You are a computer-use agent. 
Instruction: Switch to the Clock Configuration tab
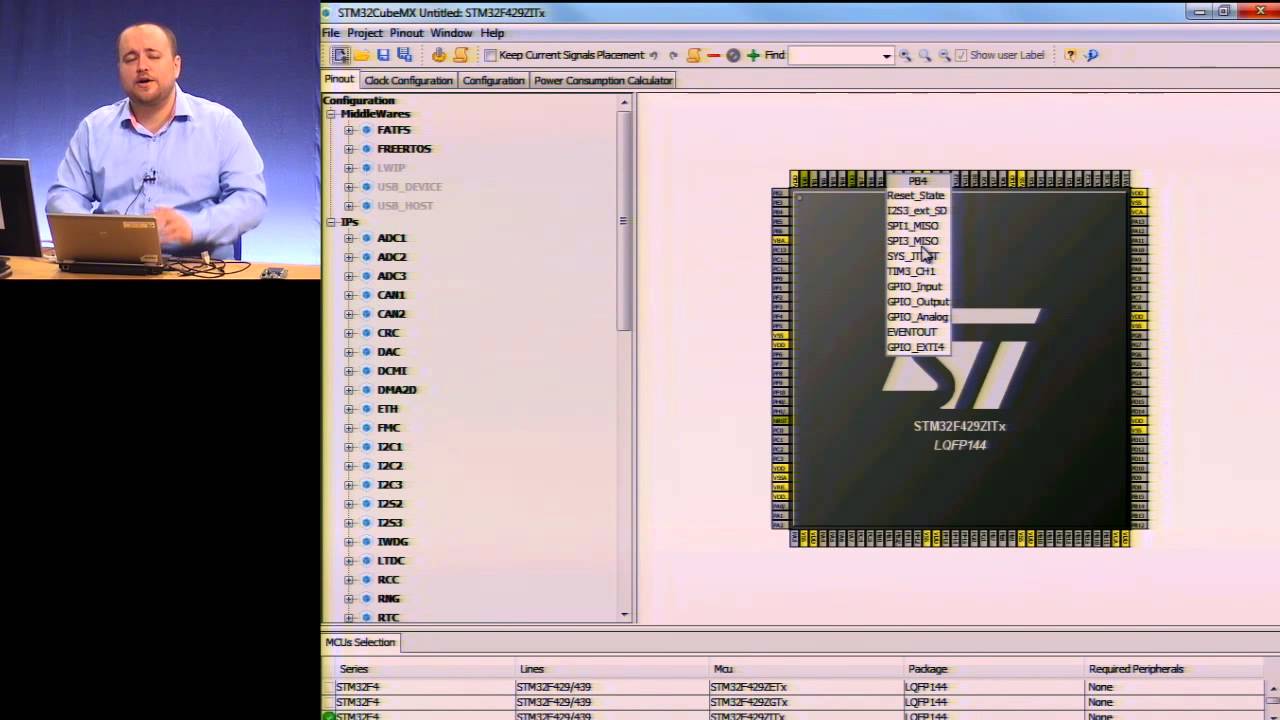(408, 80)
